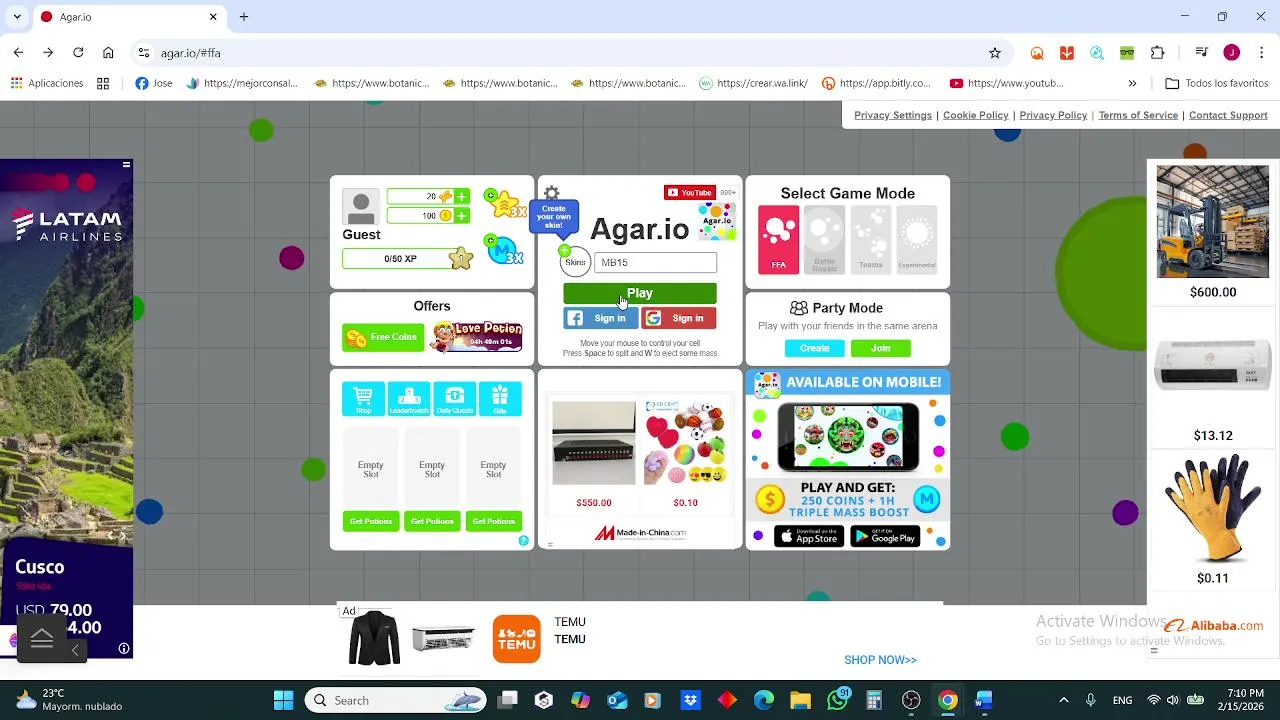This screenshot has height=720, width=1280.
Task: Open a new browser tab
Action: tap(244, 17)
